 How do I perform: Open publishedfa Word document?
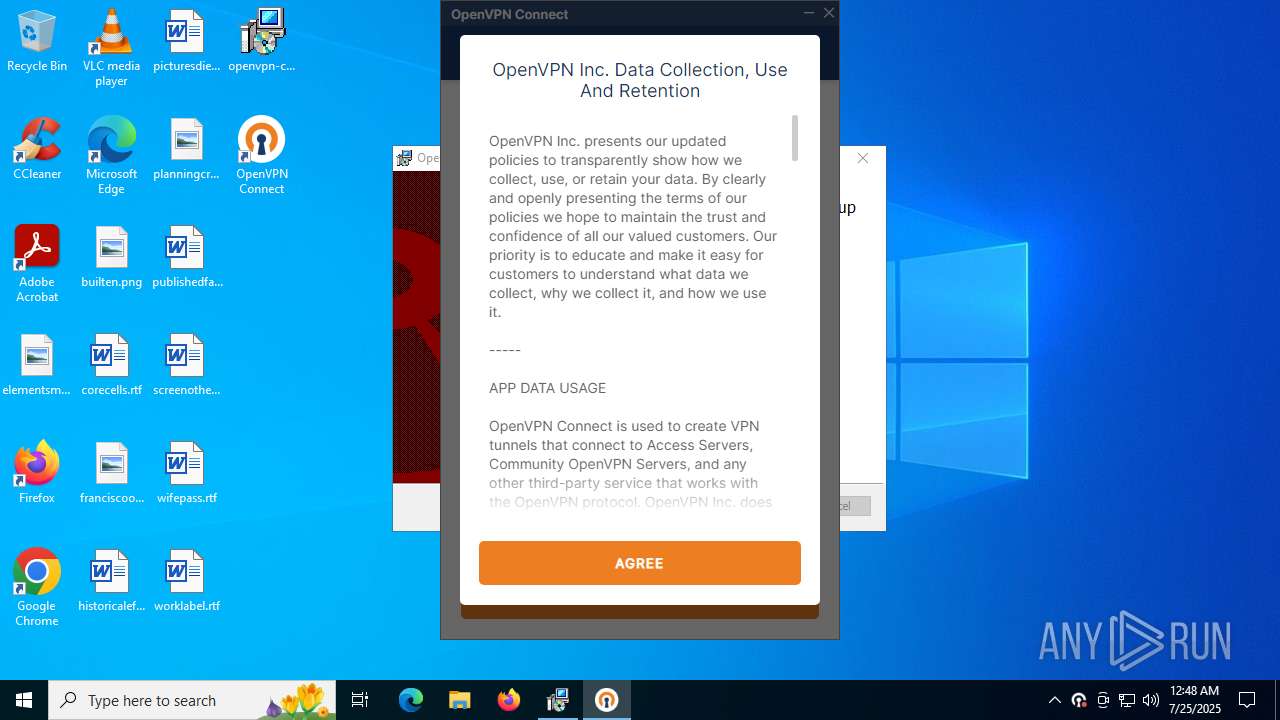click(x=186, y=257)
